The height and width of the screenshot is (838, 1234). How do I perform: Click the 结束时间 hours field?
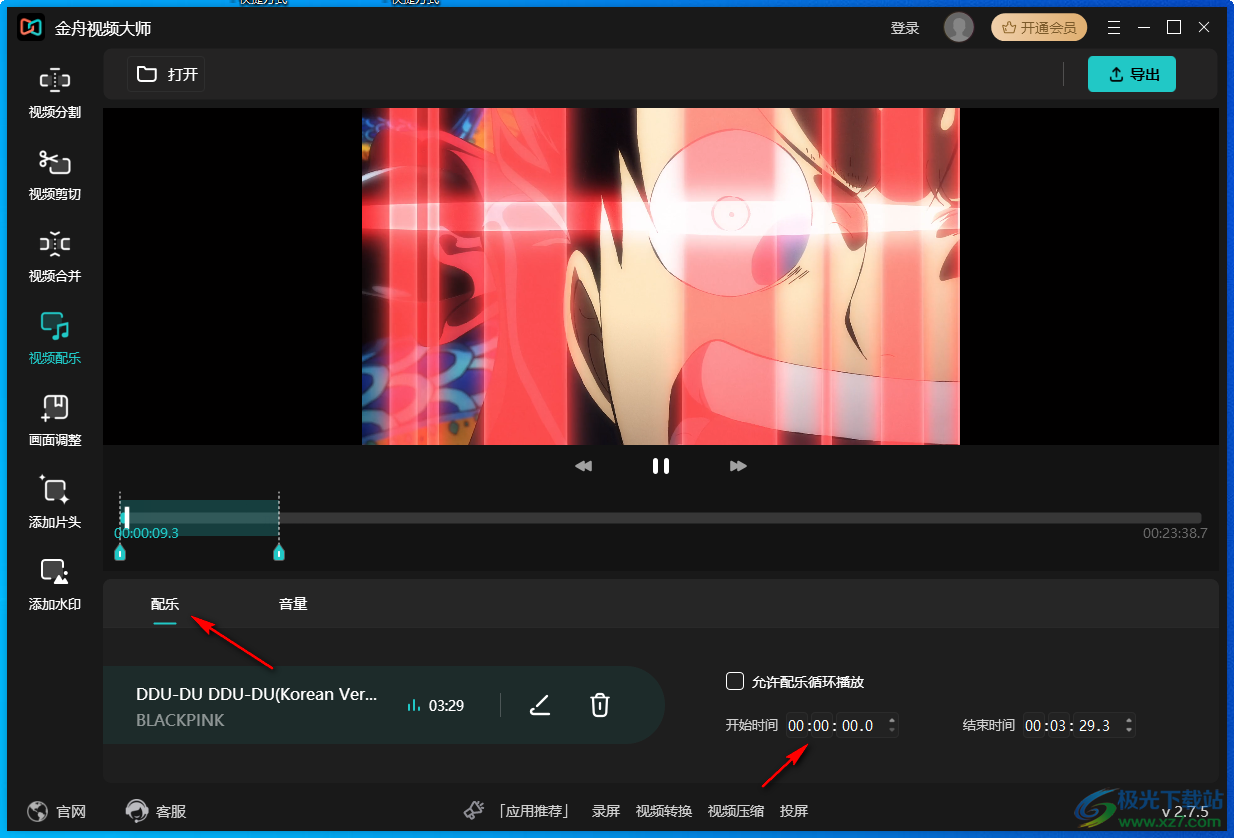1035,726
